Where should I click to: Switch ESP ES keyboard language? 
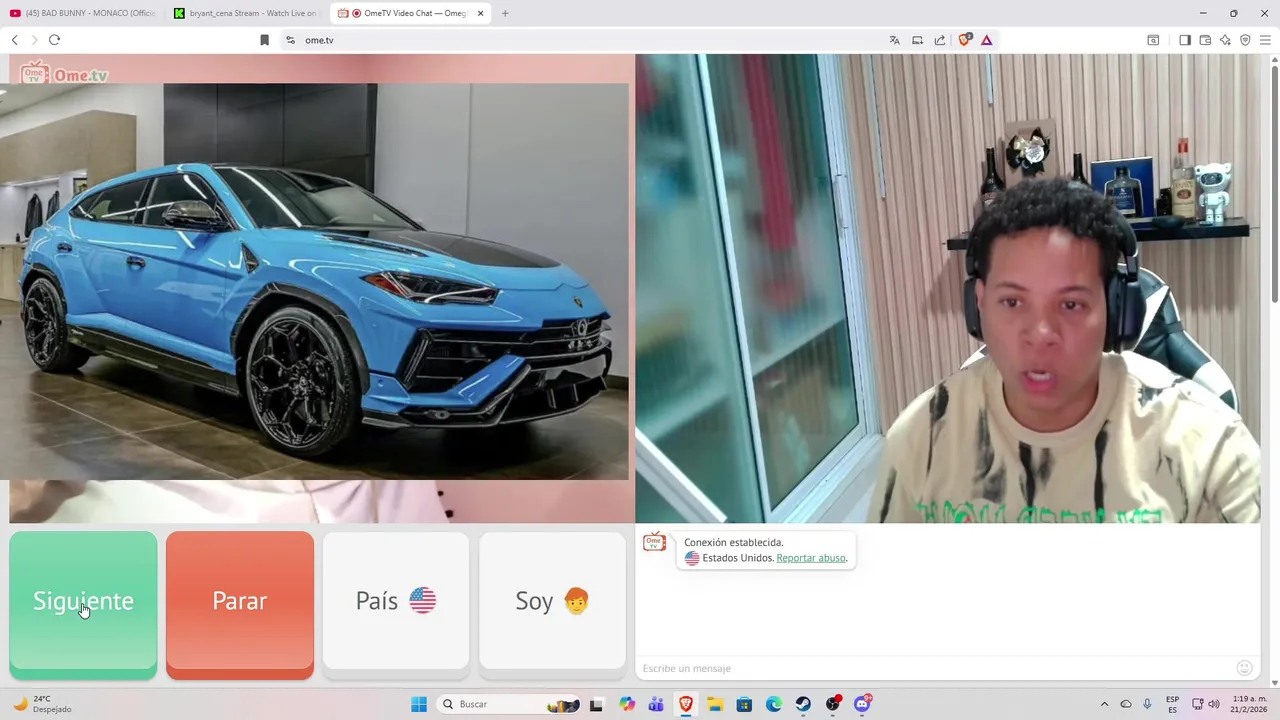pyautogui.click(x=1172, y=704)
